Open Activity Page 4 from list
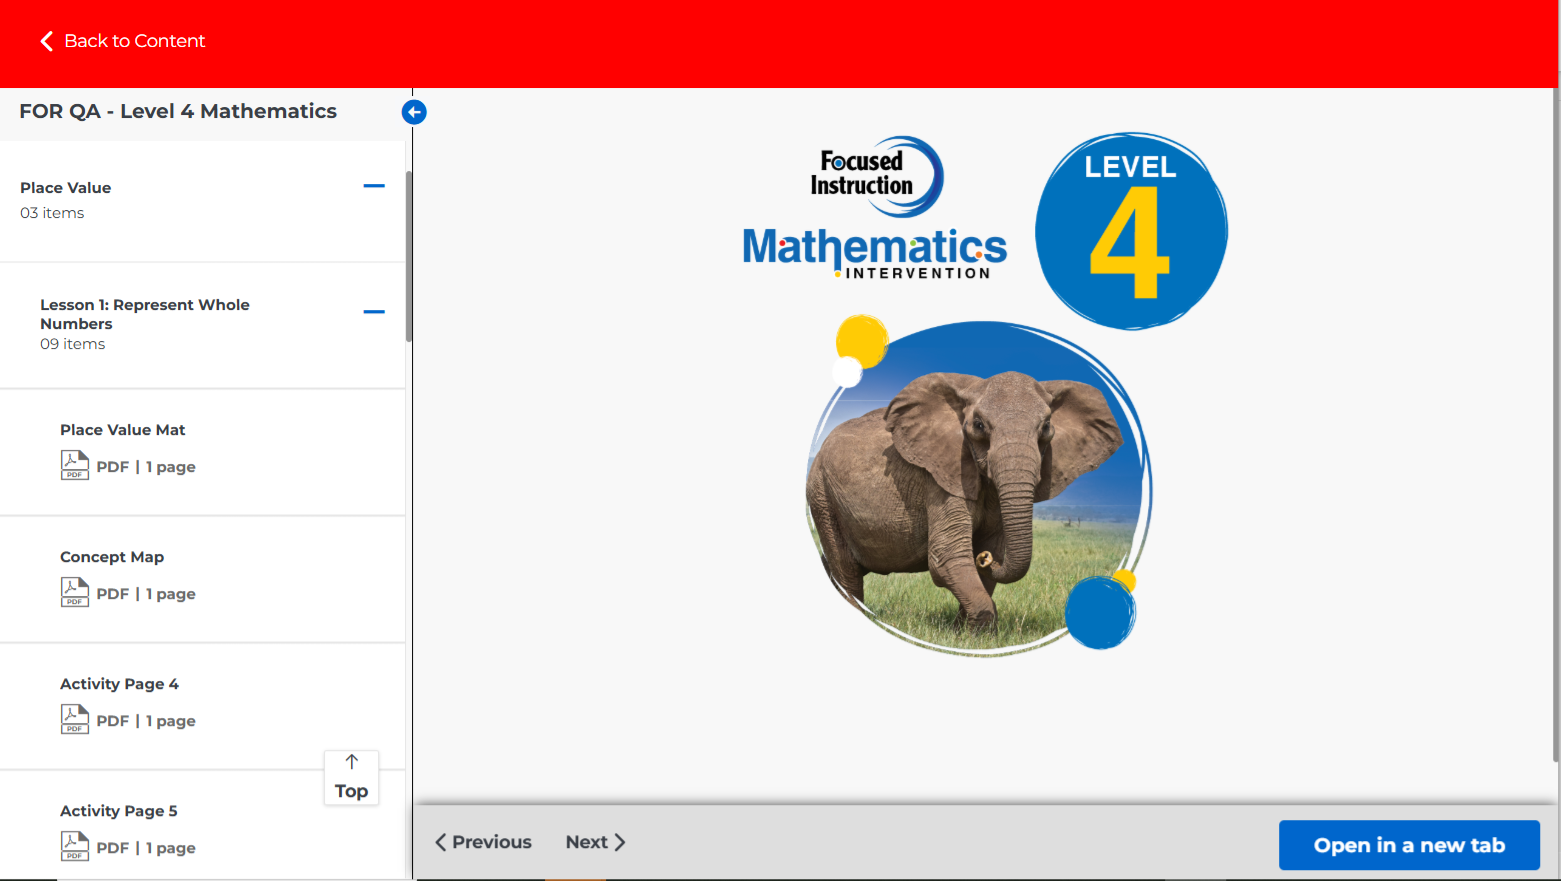 (119, 684)
